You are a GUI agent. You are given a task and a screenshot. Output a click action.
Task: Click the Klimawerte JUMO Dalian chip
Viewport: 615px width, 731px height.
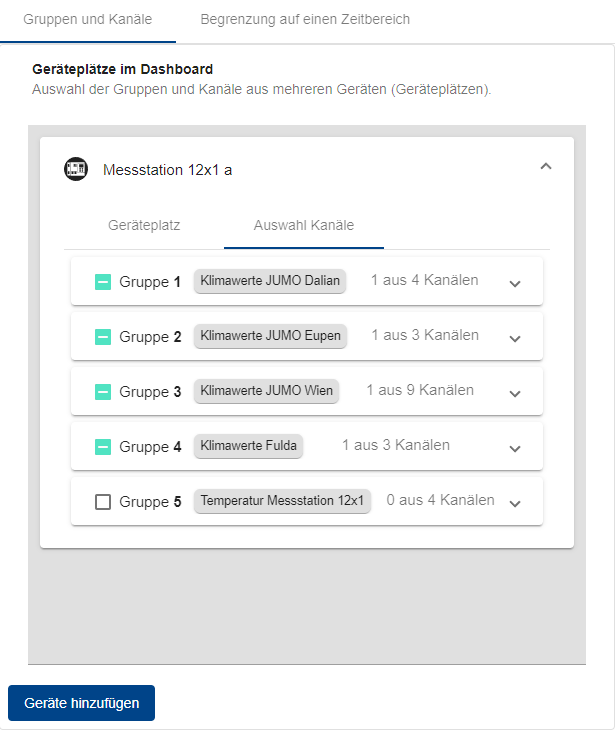[270, 281]
